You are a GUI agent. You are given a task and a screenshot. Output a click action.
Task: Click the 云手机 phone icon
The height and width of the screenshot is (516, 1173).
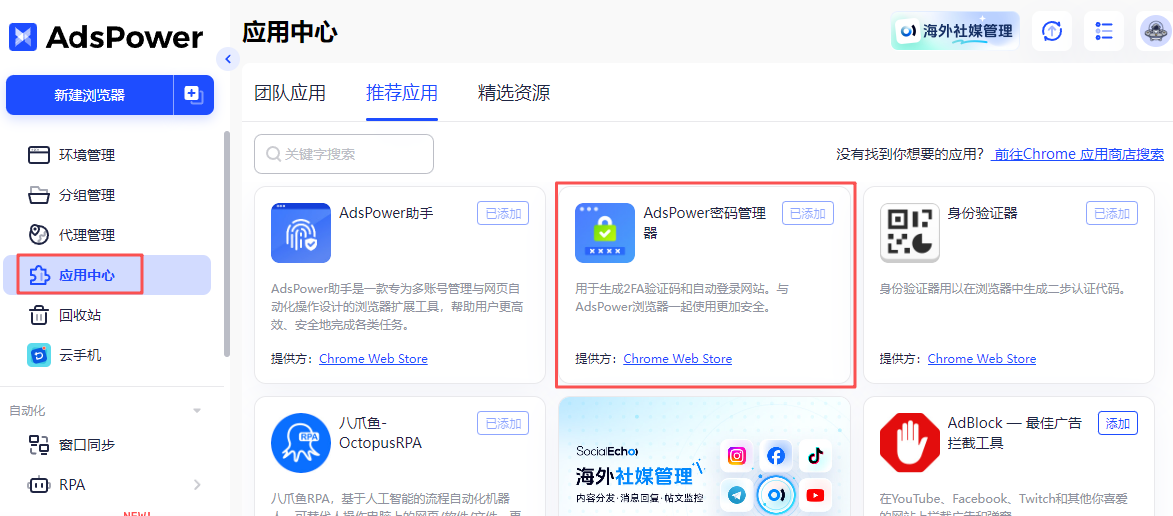pyautogui.click(x=39, y=355)
